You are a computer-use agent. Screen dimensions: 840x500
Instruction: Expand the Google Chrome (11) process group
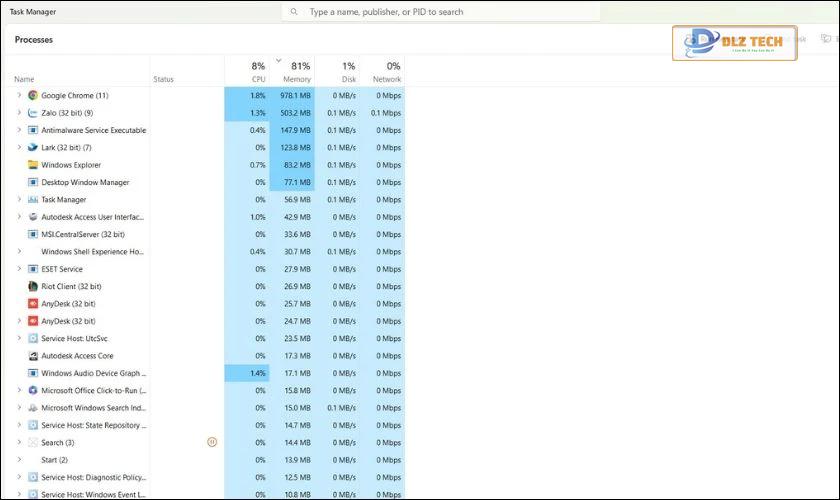19,95
